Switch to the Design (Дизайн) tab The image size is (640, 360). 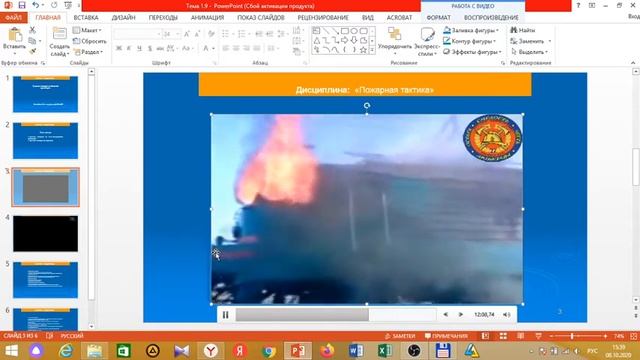click(123, 18)
